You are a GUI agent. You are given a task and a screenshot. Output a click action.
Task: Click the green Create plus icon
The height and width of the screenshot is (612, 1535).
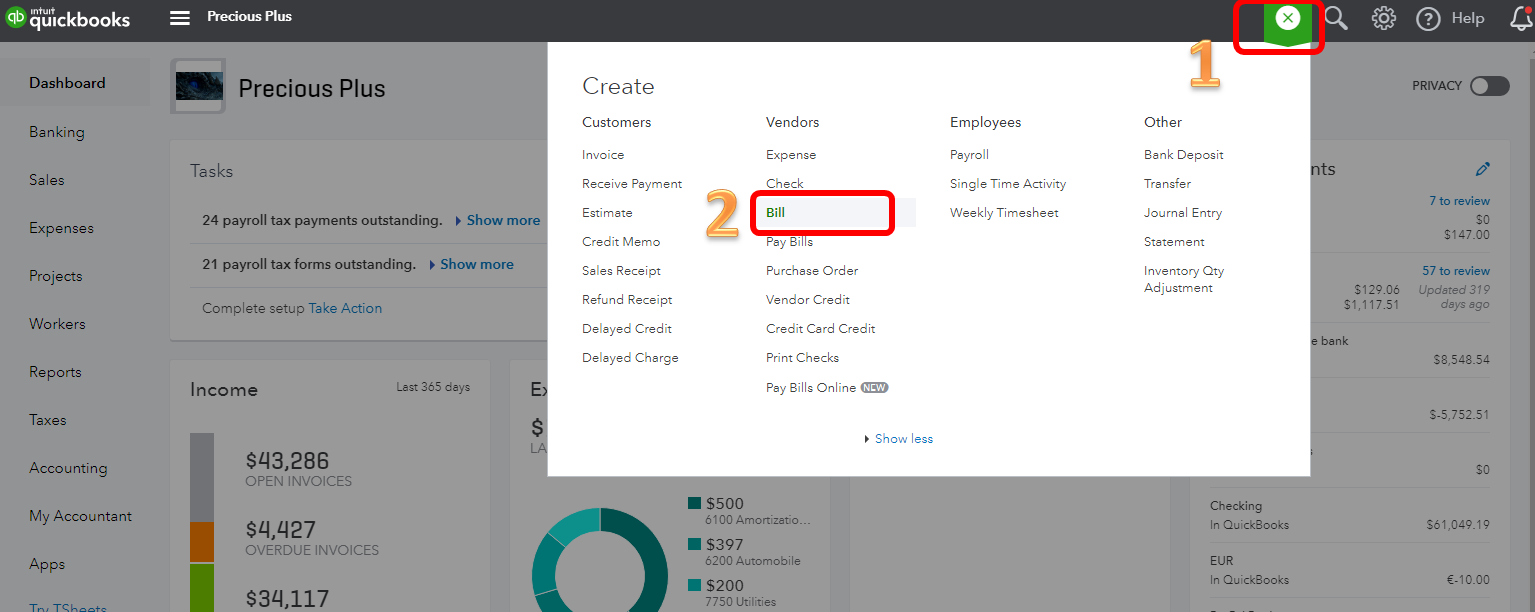click(1287, 17)
